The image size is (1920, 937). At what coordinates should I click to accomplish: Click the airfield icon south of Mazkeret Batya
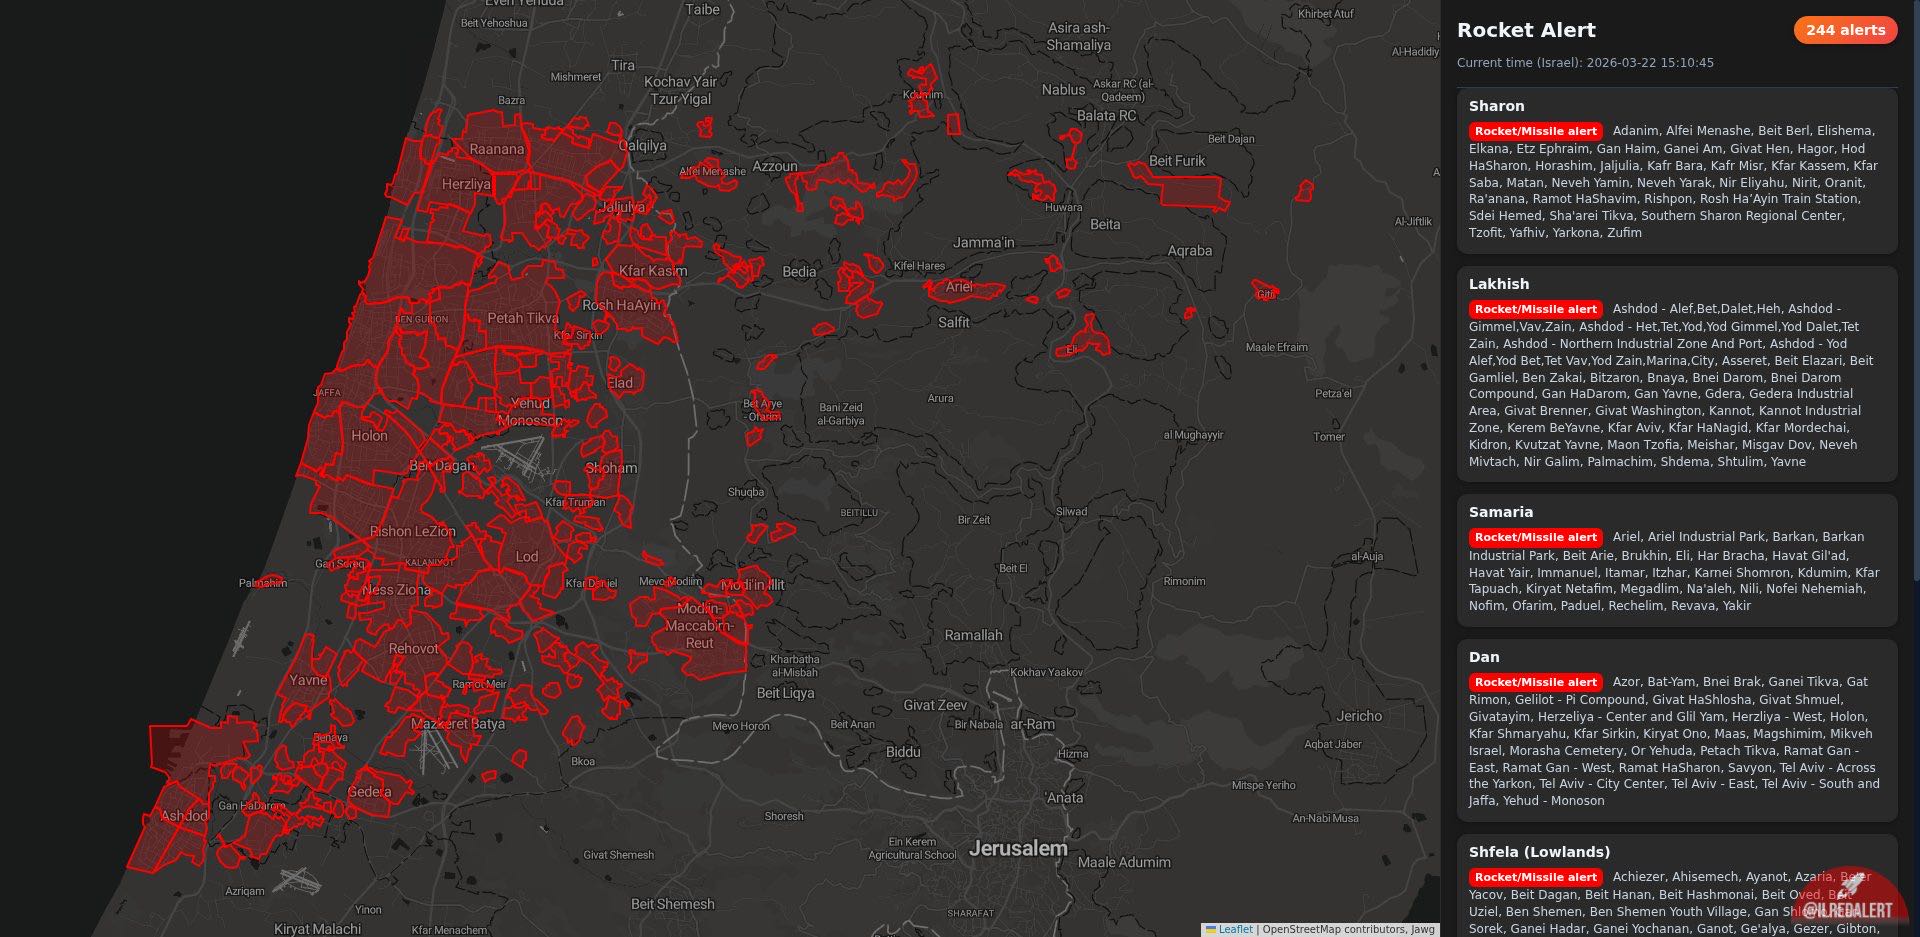434,750
